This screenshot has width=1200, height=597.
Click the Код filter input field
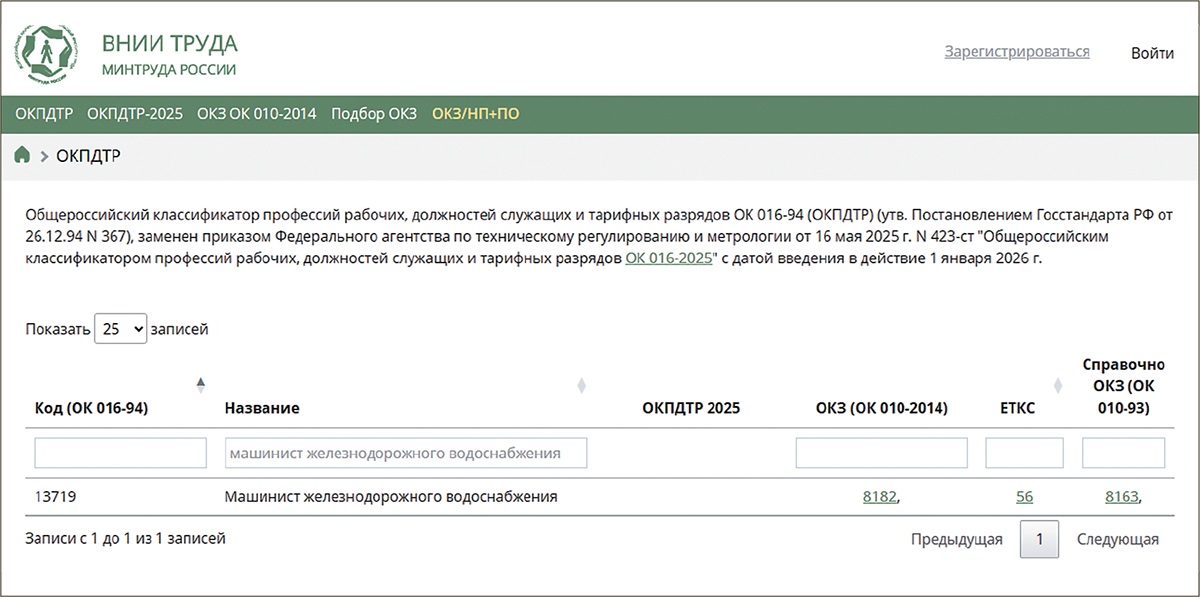pyautogui.click(x=120, y=453)
